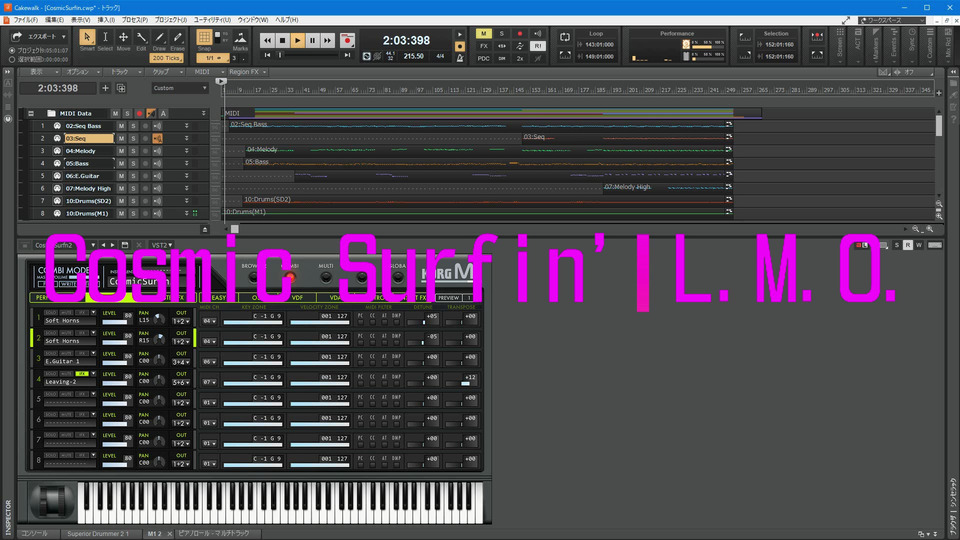The height and width of the screenshot is (540, 960).
Task: Rewind the transport
Action: tap(268, 40)
